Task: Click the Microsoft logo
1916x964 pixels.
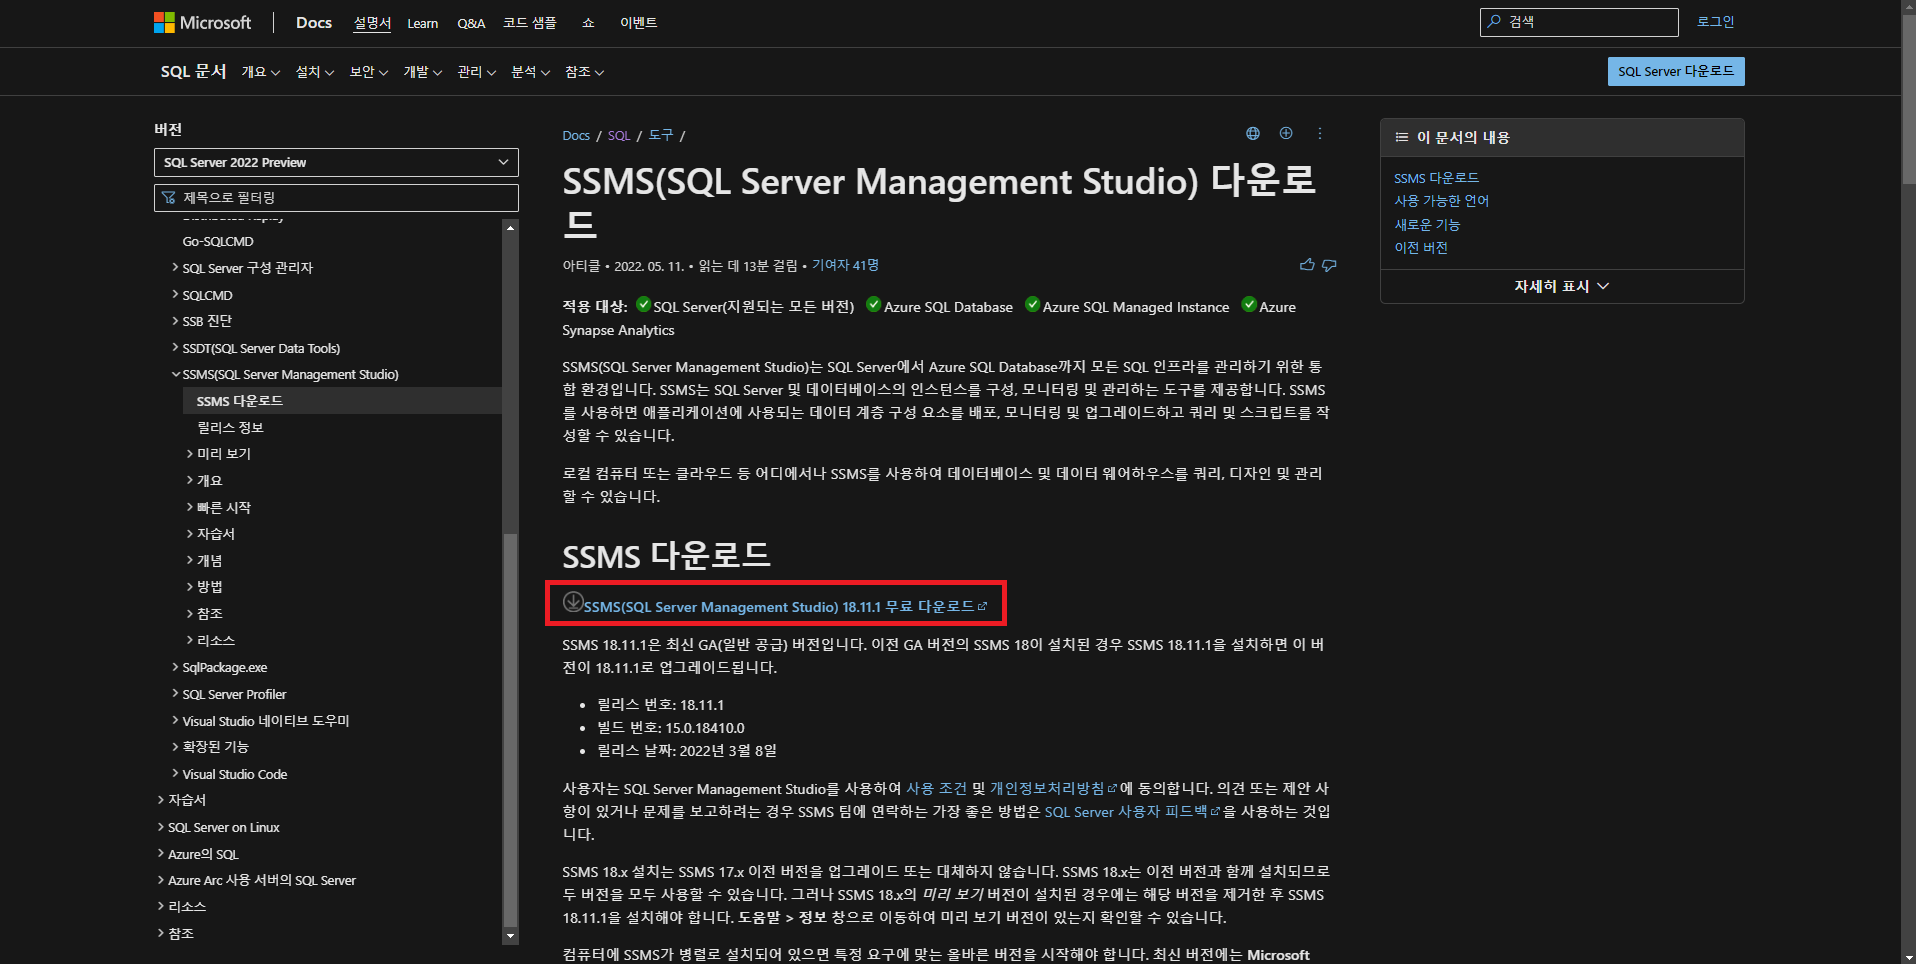Action: tap(202, 22)
